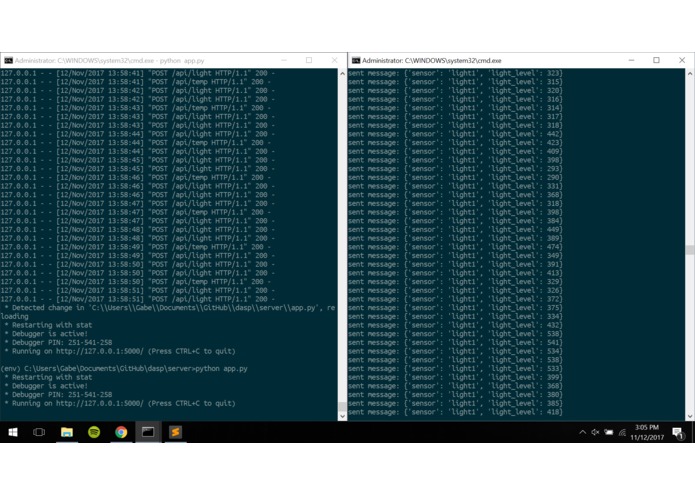Open the Action Center notification icon
The image size is (695, 494).
pos(677,433)
